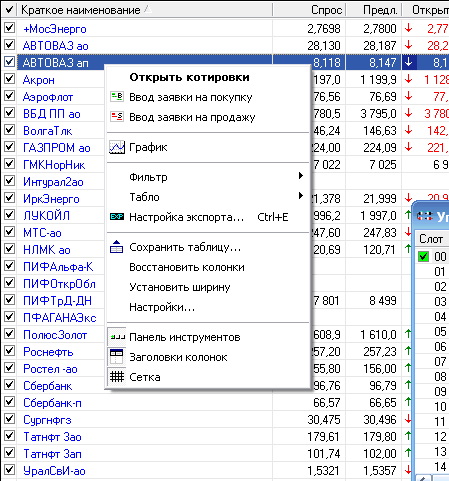The width and height of the screenshot is (449, 481).
Task: Click the red down arrow in Сургнфгз row
Action: 409,419
